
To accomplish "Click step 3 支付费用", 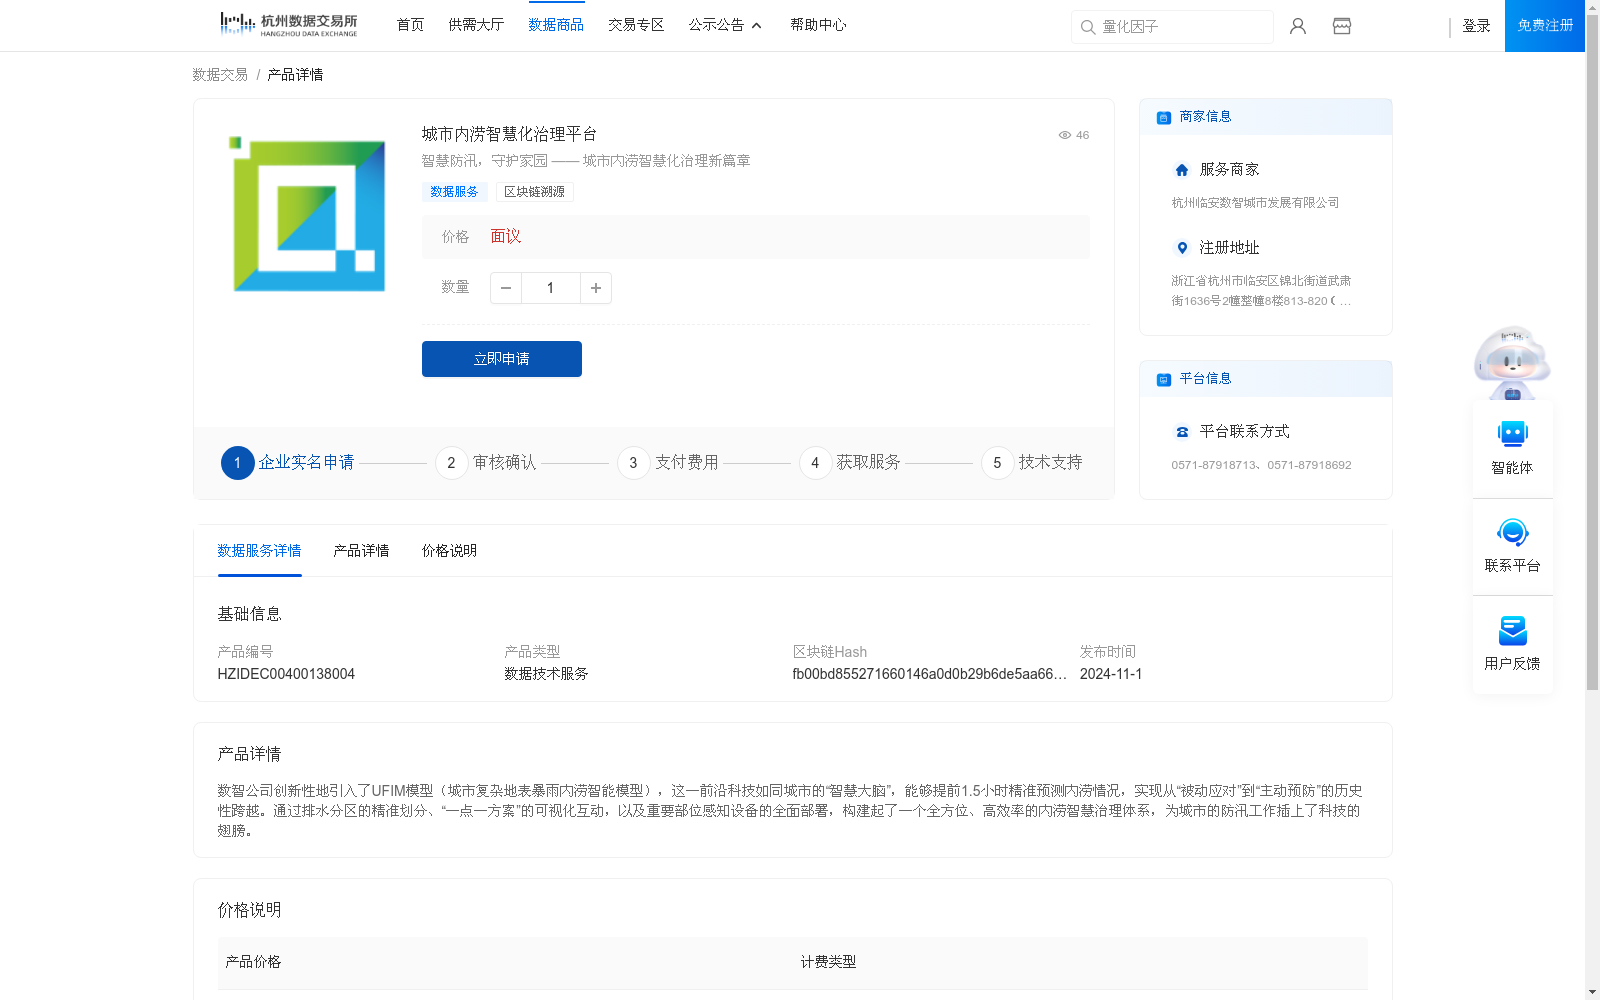I will pyautogui.click(x=668, y=463).
